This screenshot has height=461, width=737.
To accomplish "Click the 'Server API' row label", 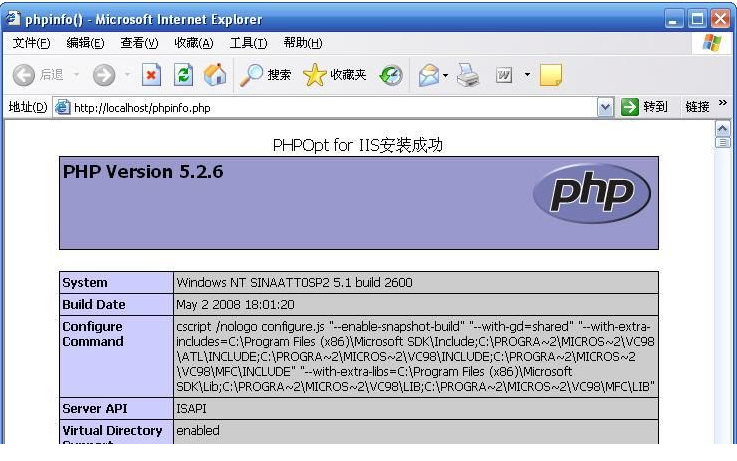I will [94, 408].
